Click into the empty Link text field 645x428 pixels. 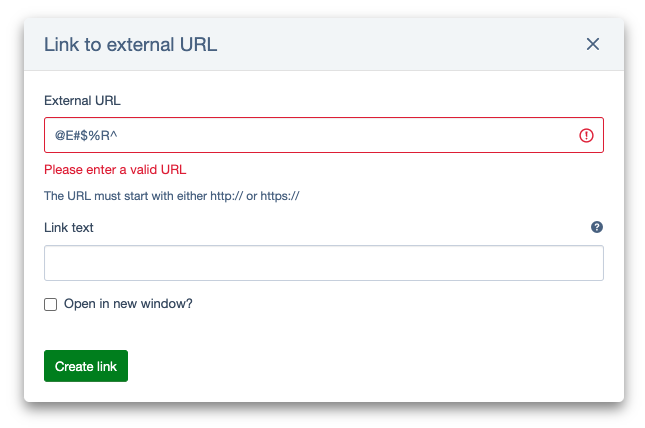click(323, 263)
